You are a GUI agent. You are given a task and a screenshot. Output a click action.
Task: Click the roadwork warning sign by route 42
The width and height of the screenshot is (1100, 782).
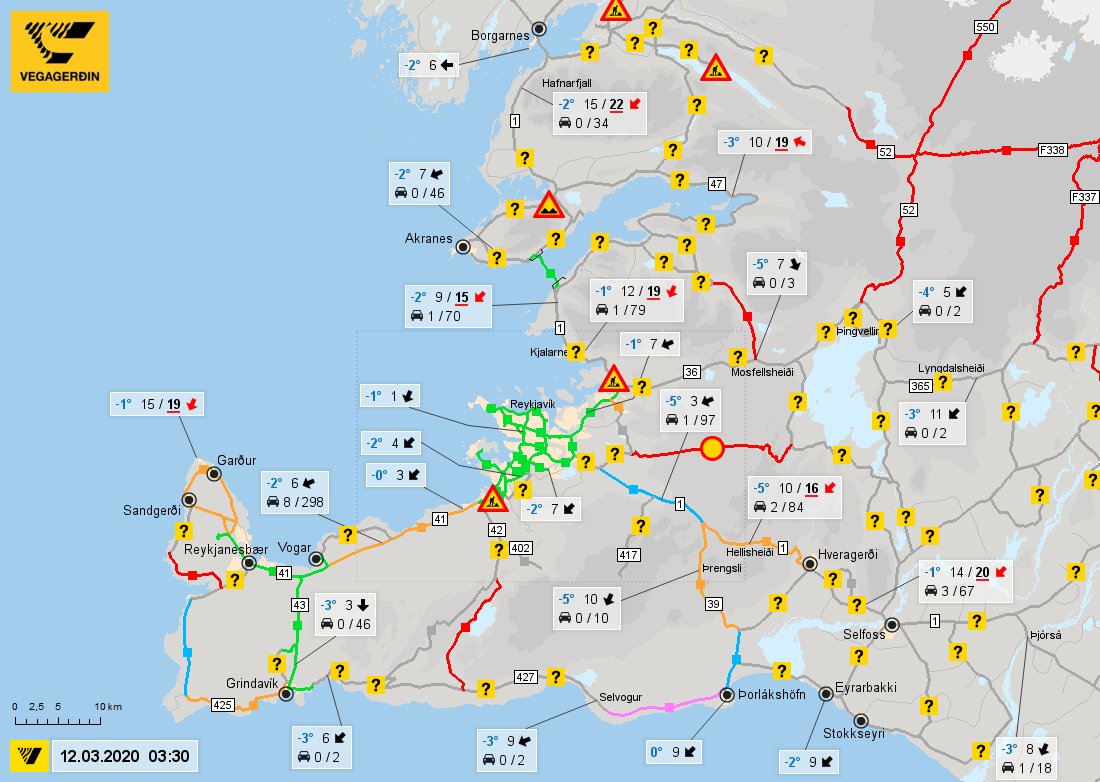tap(492, 499)
